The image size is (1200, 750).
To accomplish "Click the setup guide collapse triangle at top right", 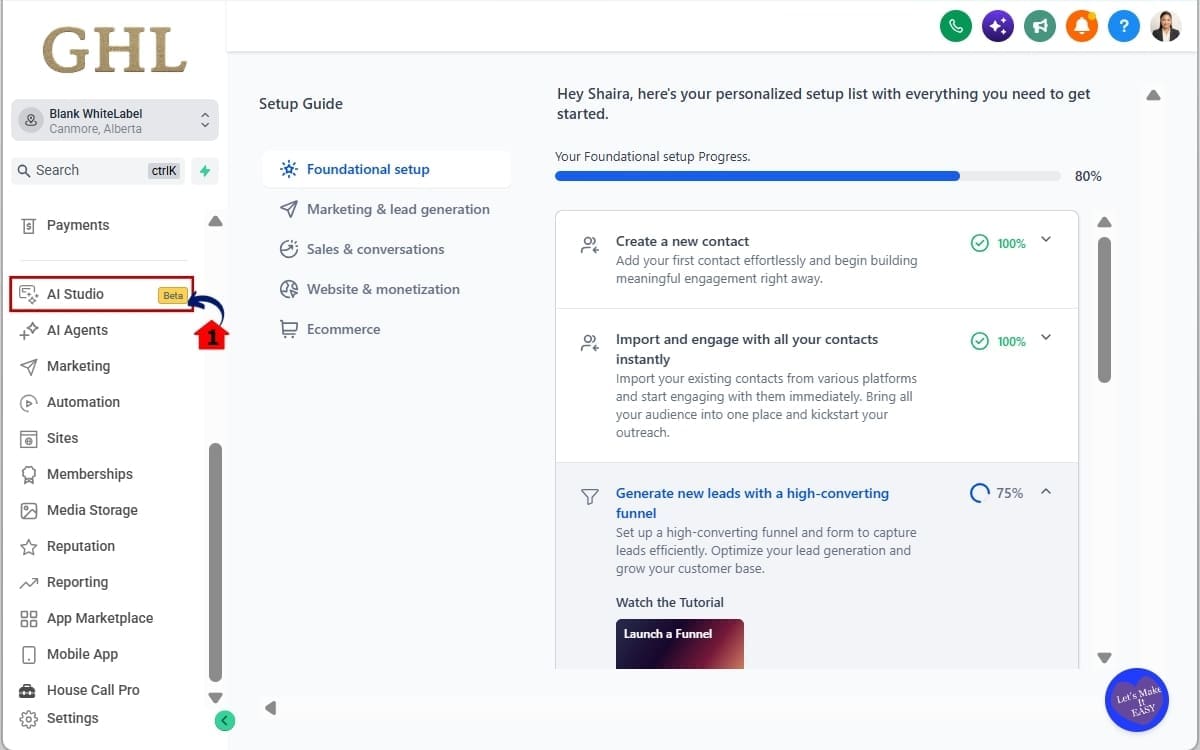I will tap(1153, 96).
